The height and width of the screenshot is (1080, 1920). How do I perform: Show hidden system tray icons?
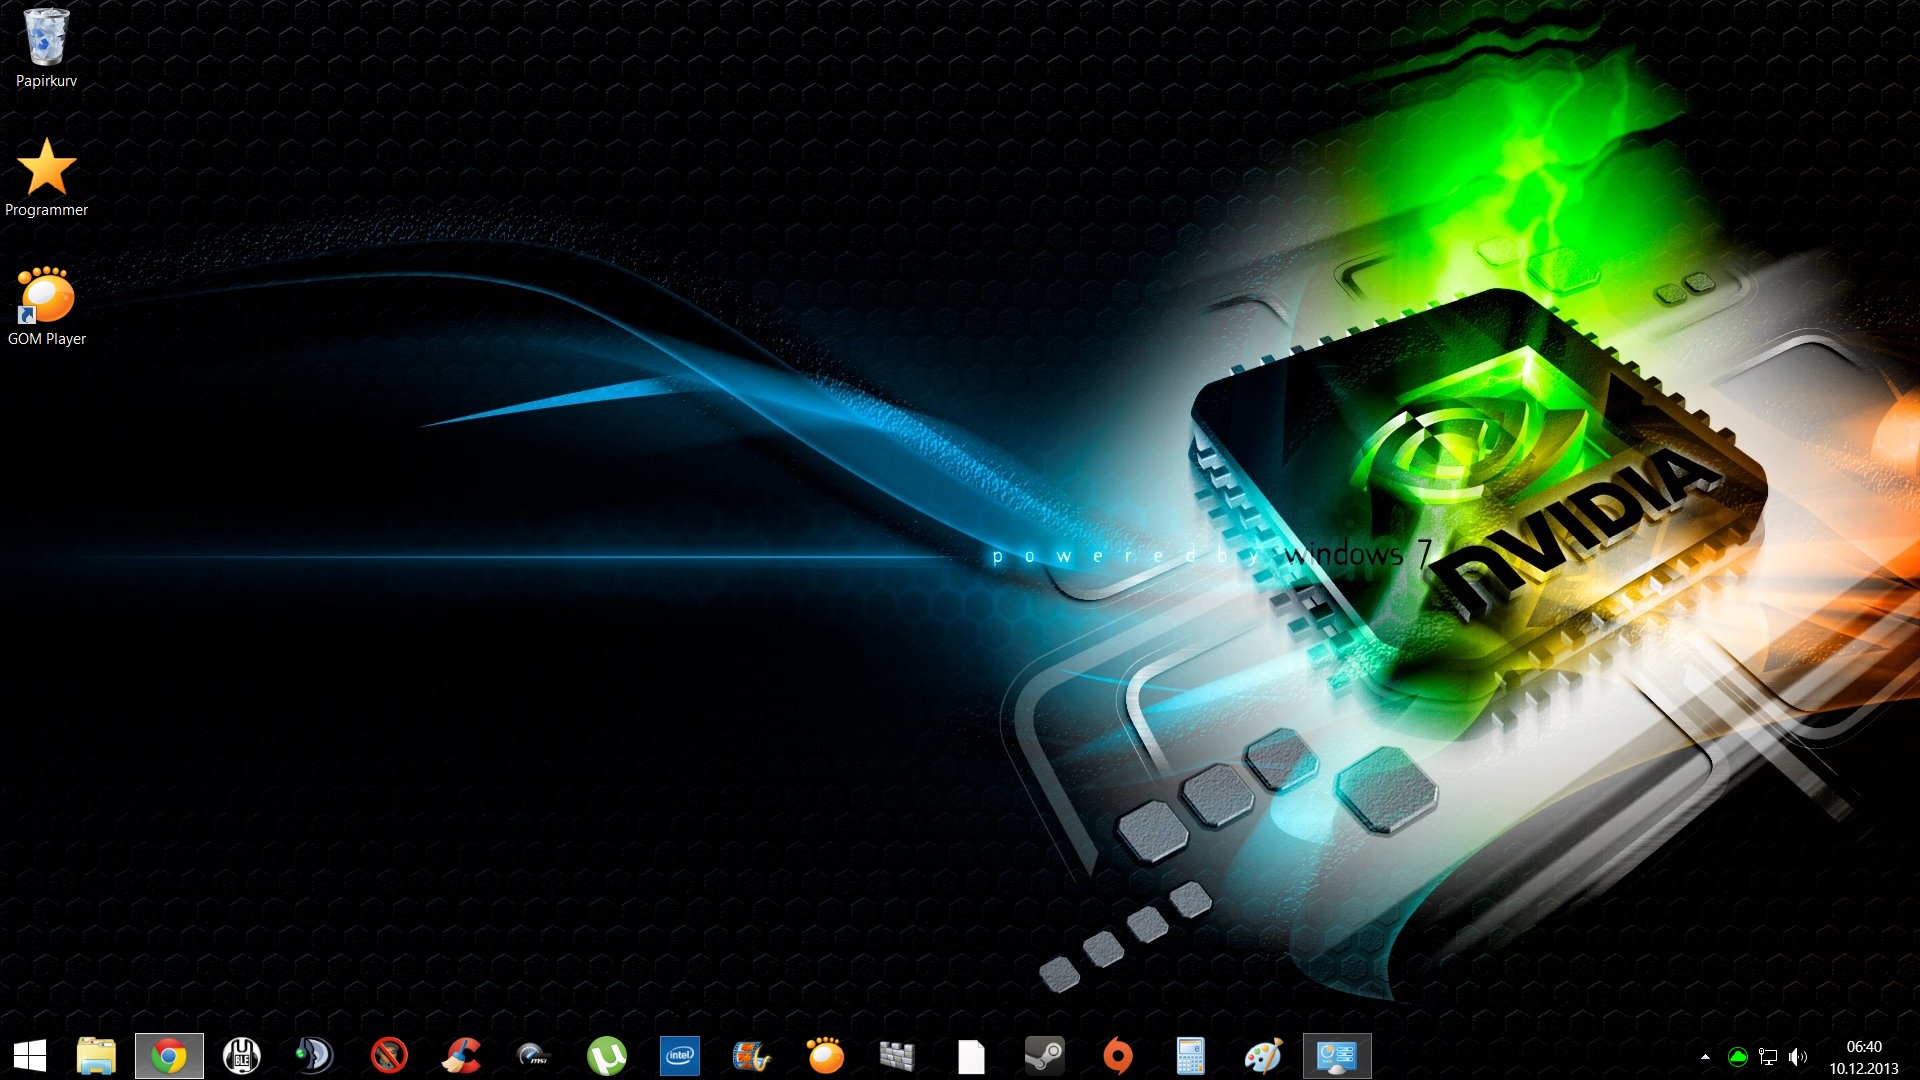click(x=1705, y=1057)
